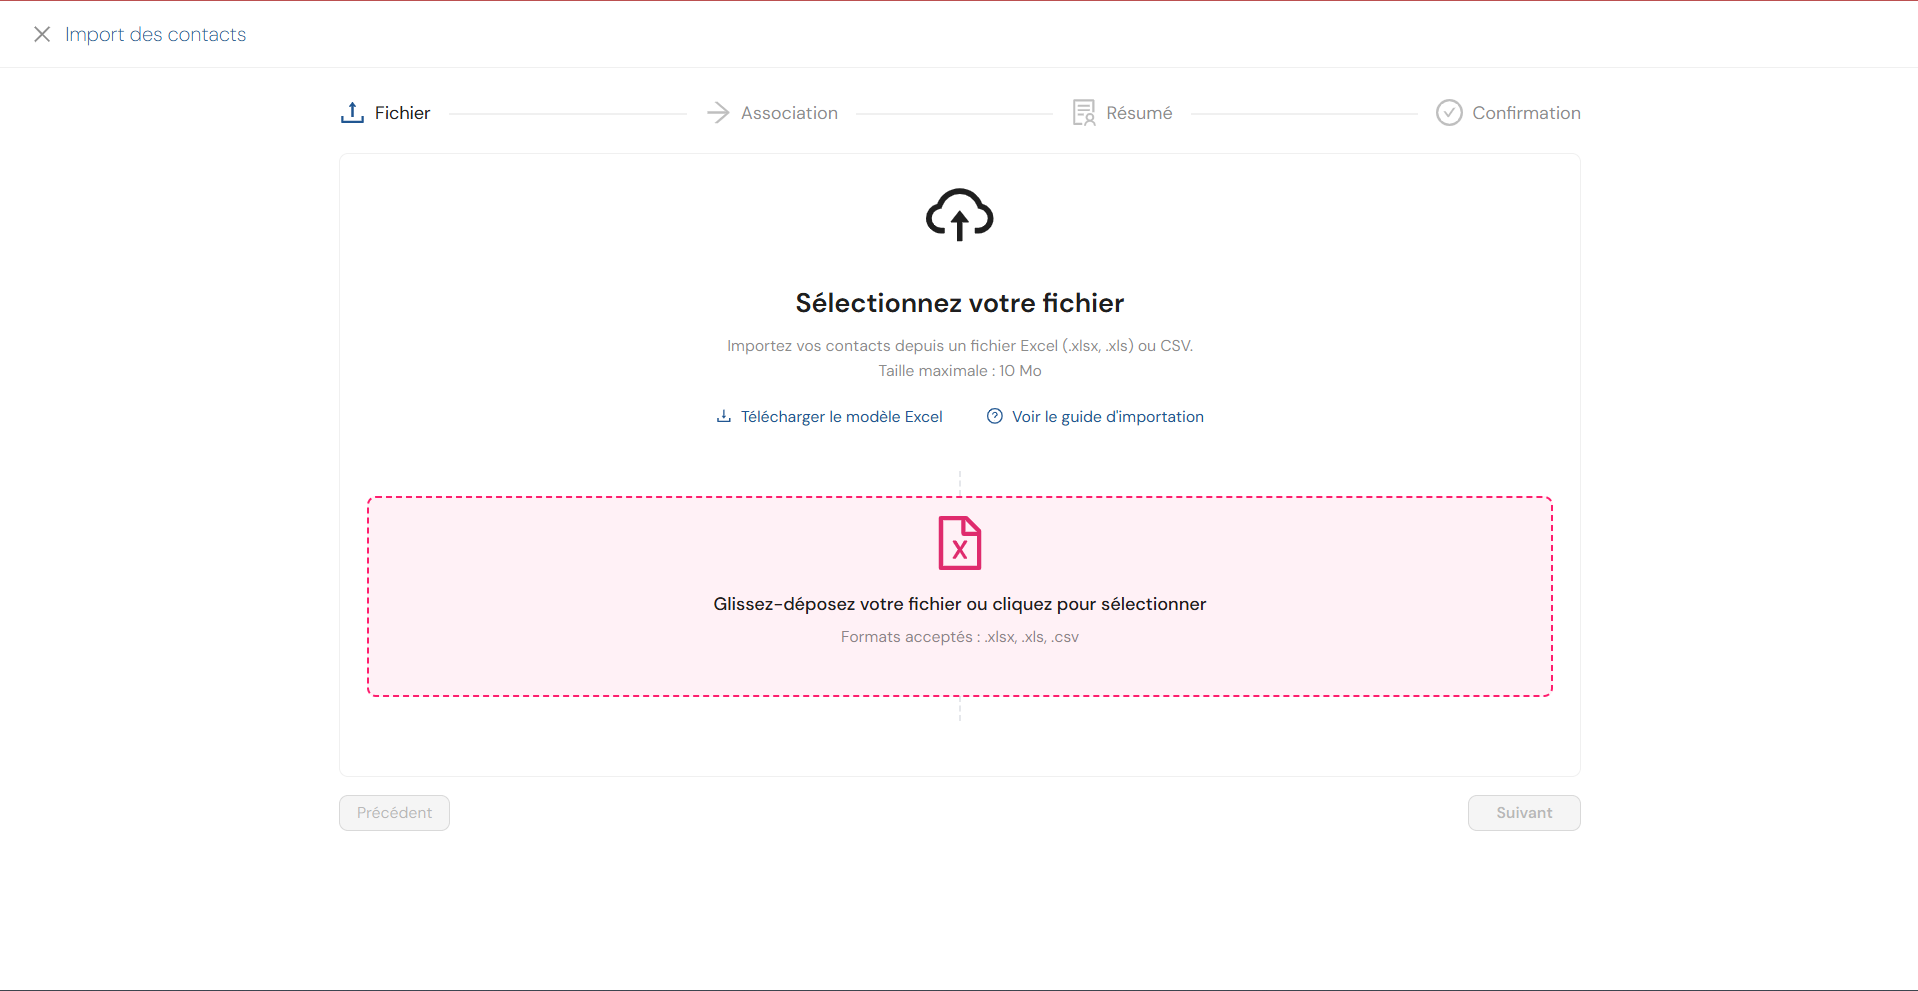The image size is (1918, 991).
Task: Click the help circle icon beside guide link
Action: coord(995,416)
